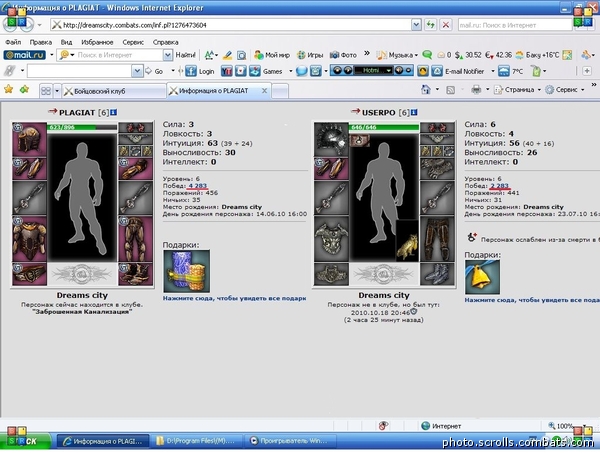Viewport: 600px width, 453px height.
Task: Click the Facebook Login toolbar button
Action: pyautogui.click(x=200, y=71)
